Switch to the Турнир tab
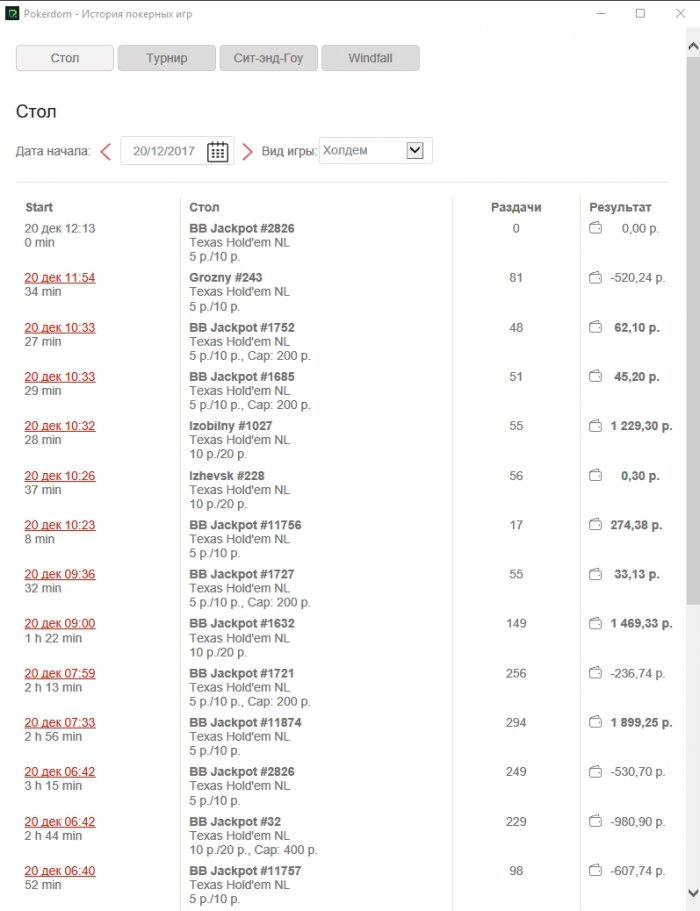 (x=166, y=58)
